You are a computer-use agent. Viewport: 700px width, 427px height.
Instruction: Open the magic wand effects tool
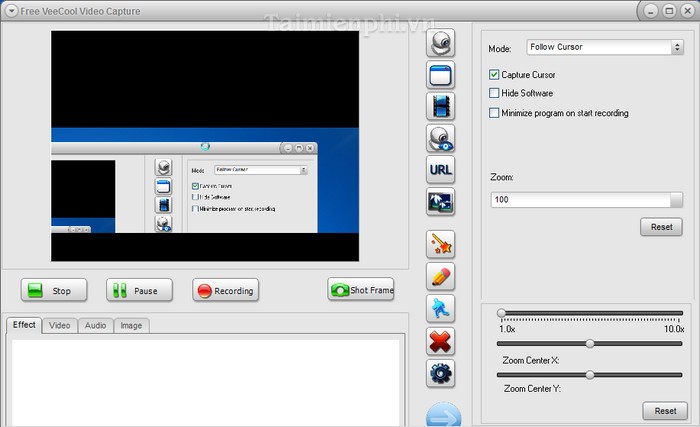pyautogui.click(x=440, y=244)
